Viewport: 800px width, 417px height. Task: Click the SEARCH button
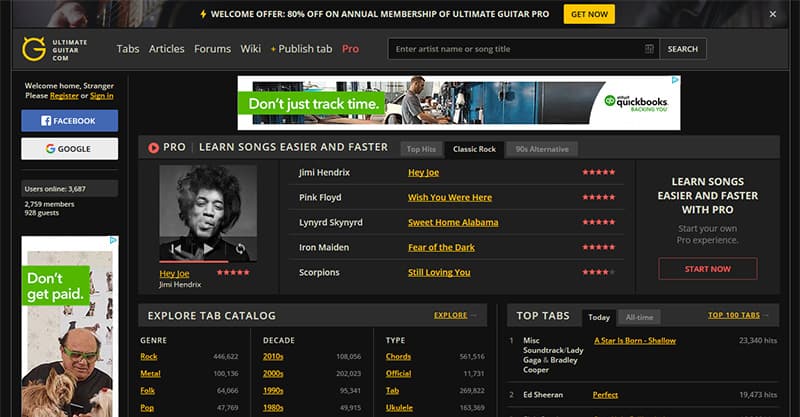point(683,49)
